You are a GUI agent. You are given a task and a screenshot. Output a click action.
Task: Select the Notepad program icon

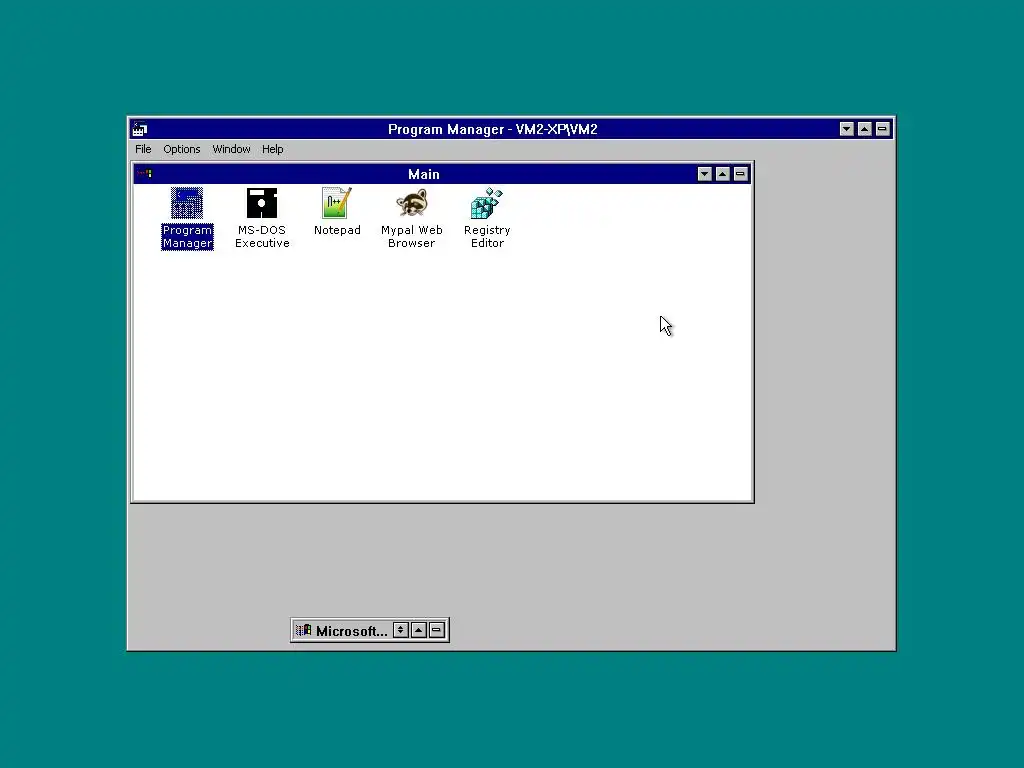pyautogui.click(x=337, y=203)
